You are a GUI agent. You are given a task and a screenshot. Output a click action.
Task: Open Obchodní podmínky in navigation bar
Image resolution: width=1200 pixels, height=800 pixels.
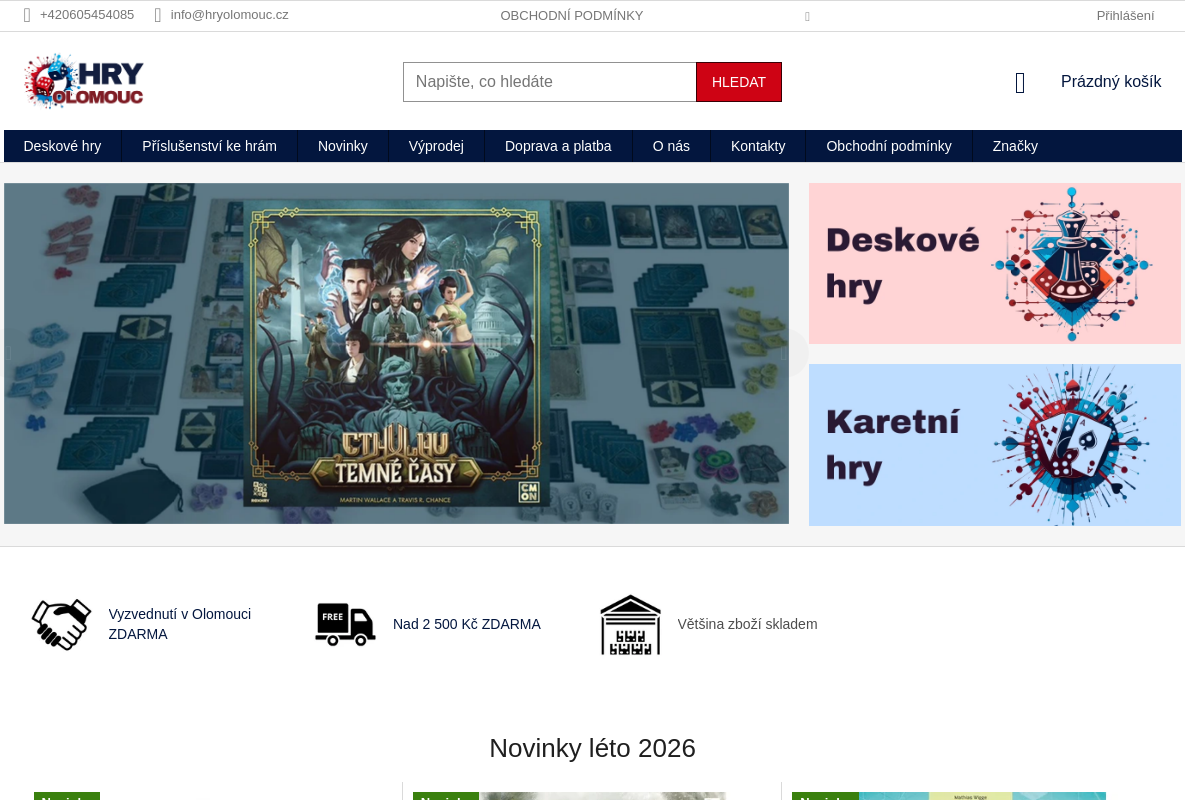coord(889,146)
